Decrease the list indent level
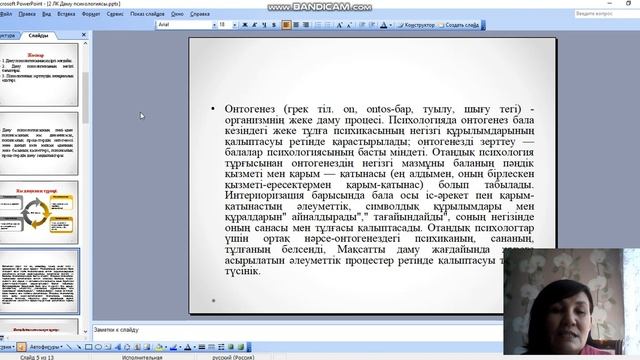This screenshot has height=360, width=640. click(x=362, y=25)
